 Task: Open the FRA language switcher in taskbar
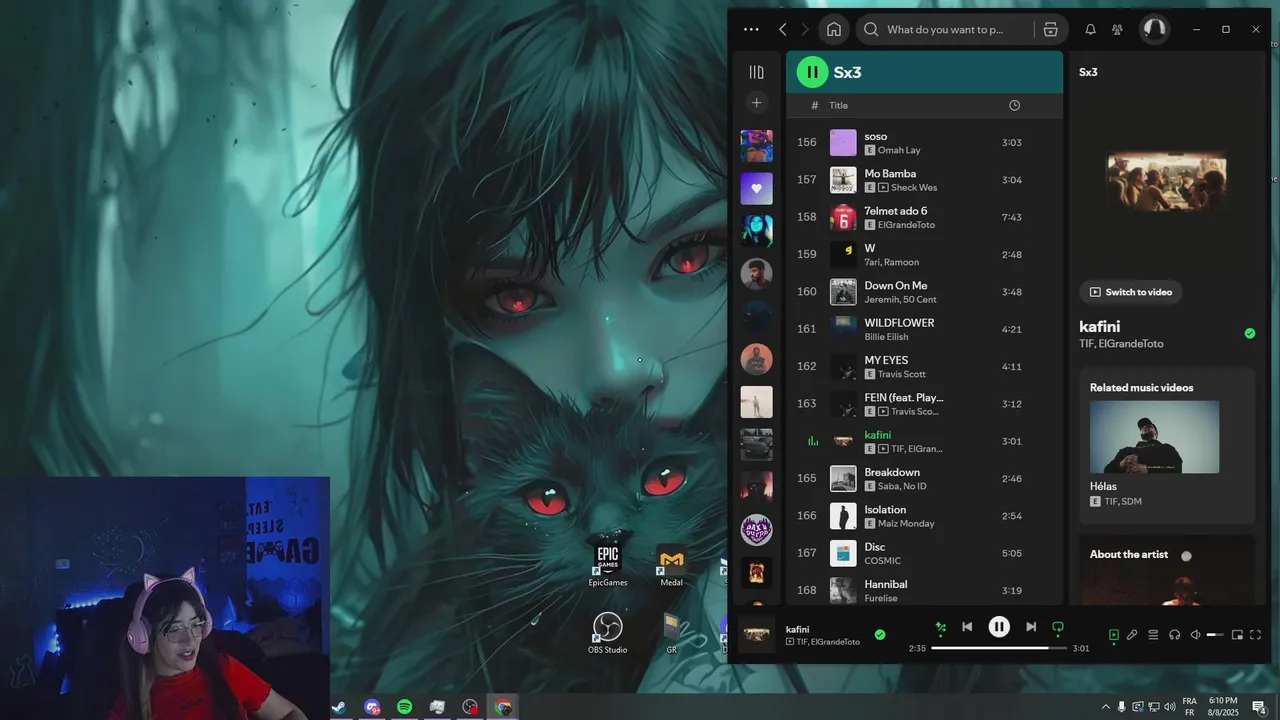(x=1190, y=707)
